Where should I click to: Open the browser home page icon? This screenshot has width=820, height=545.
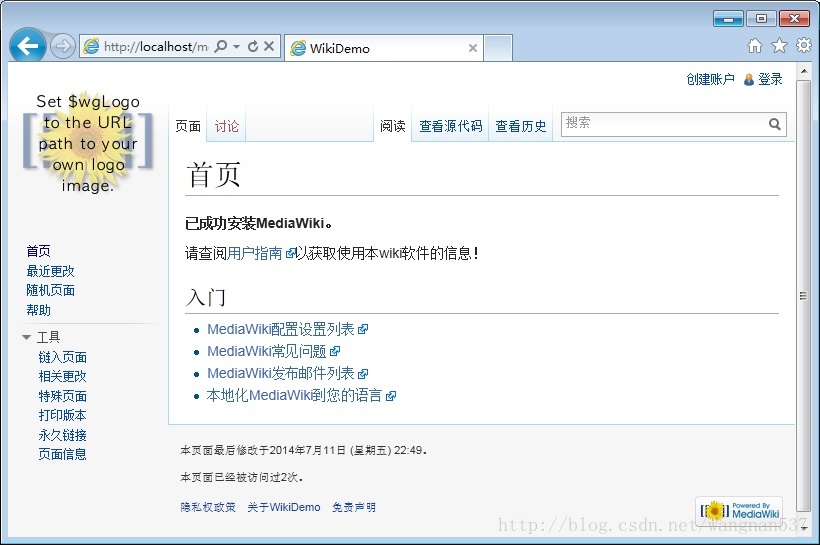click(x=755, y=46)
